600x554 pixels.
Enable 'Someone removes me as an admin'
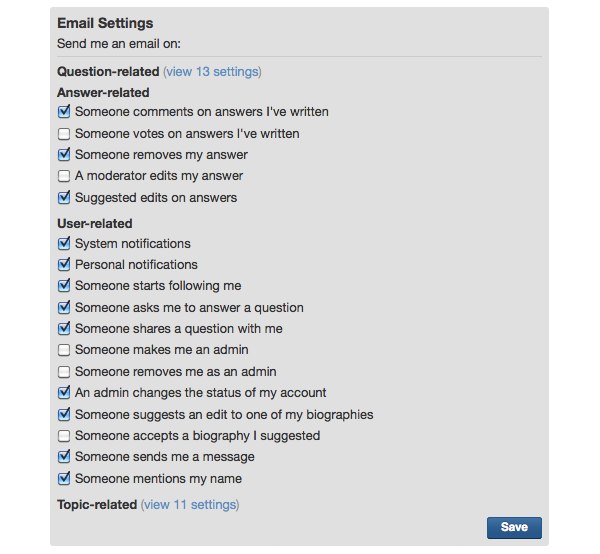[x=65, y=372]
